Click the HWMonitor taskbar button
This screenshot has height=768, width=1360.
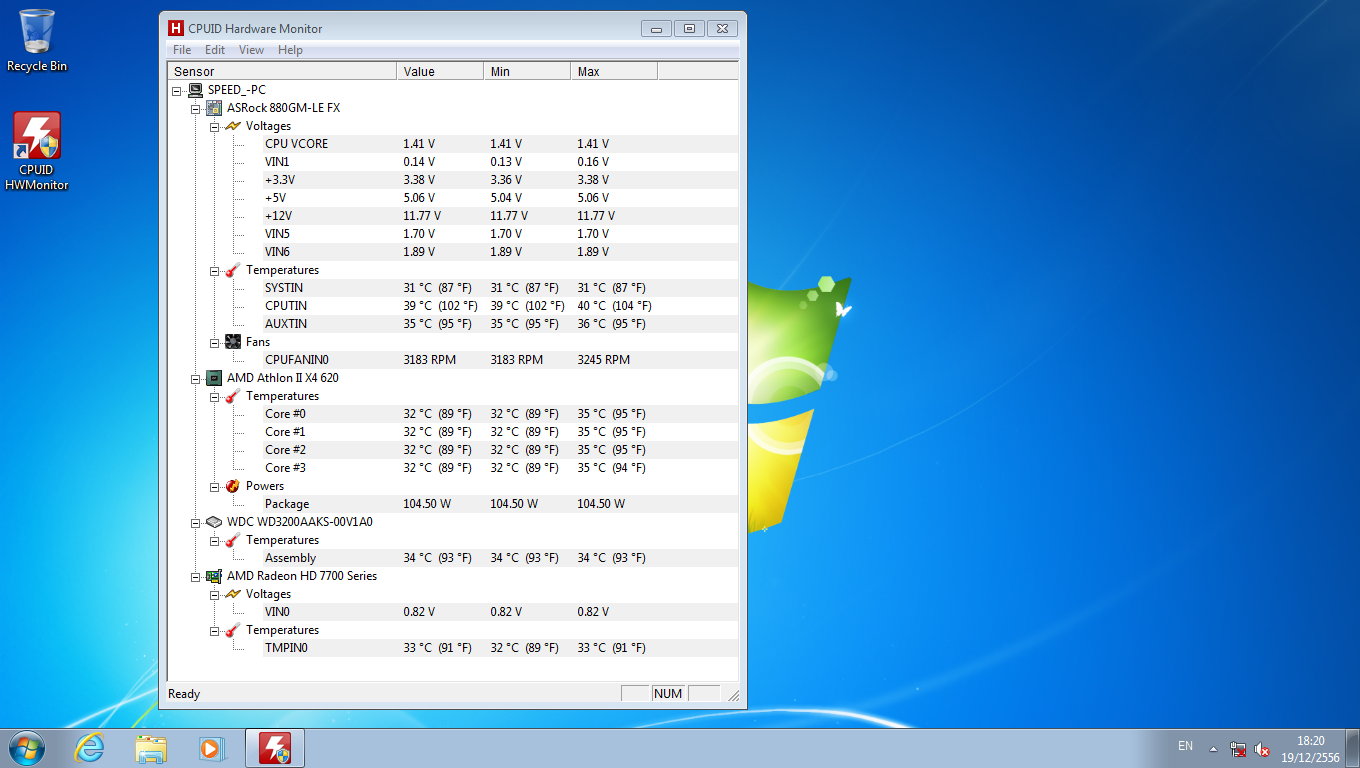click(x=275, y=748)
